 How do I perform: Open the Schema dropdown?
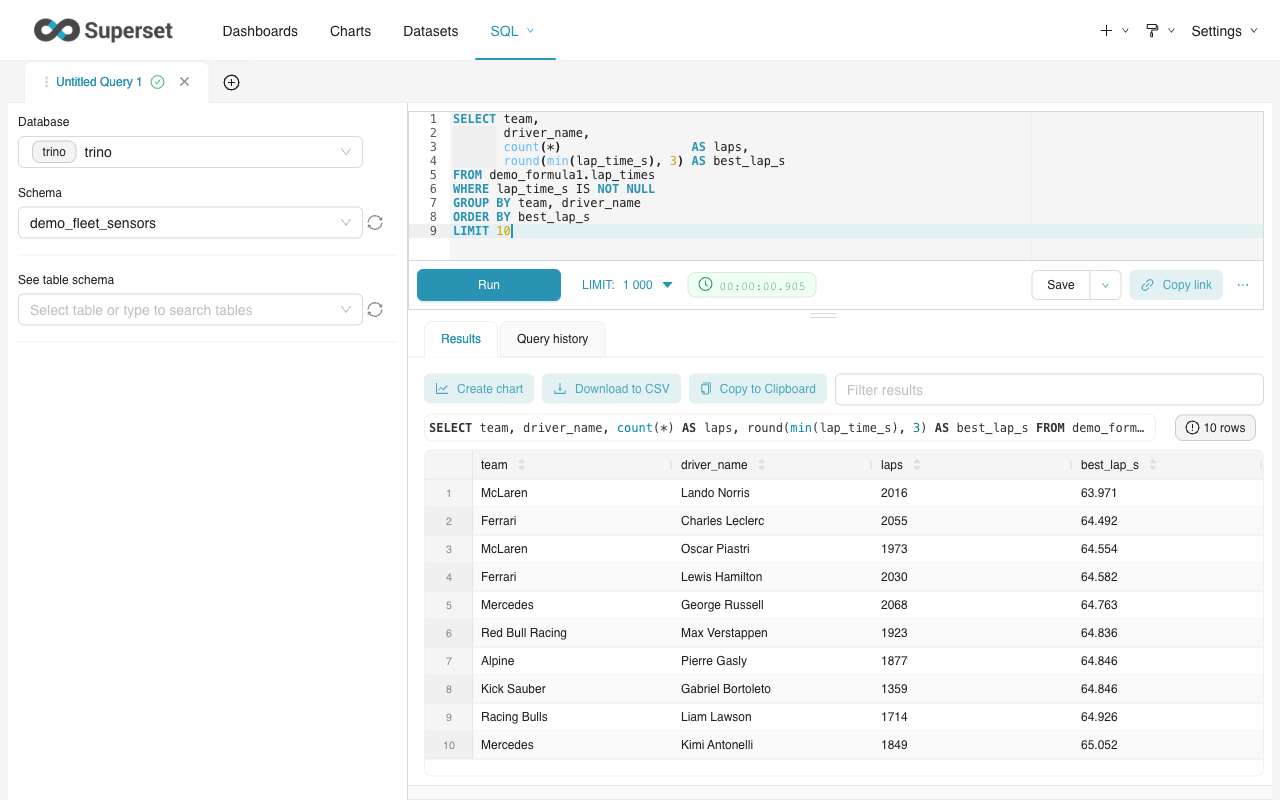[190, 223]
